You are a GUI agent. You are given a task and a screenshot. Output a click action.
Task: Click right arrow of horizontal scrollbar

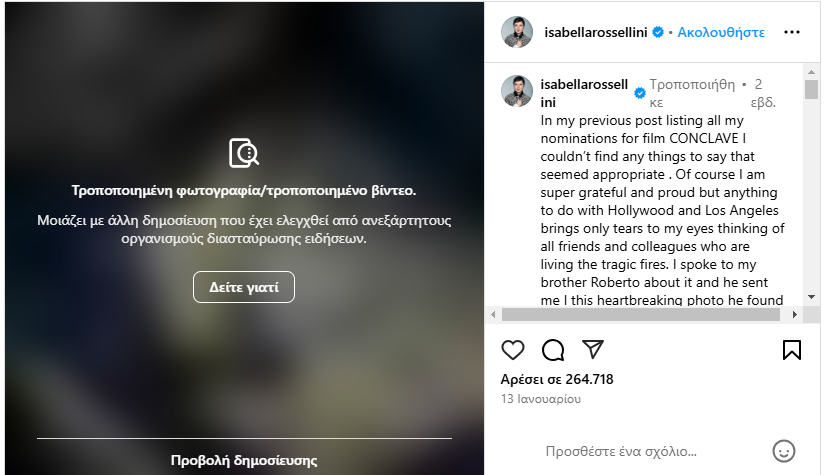(x=795, y=314)
